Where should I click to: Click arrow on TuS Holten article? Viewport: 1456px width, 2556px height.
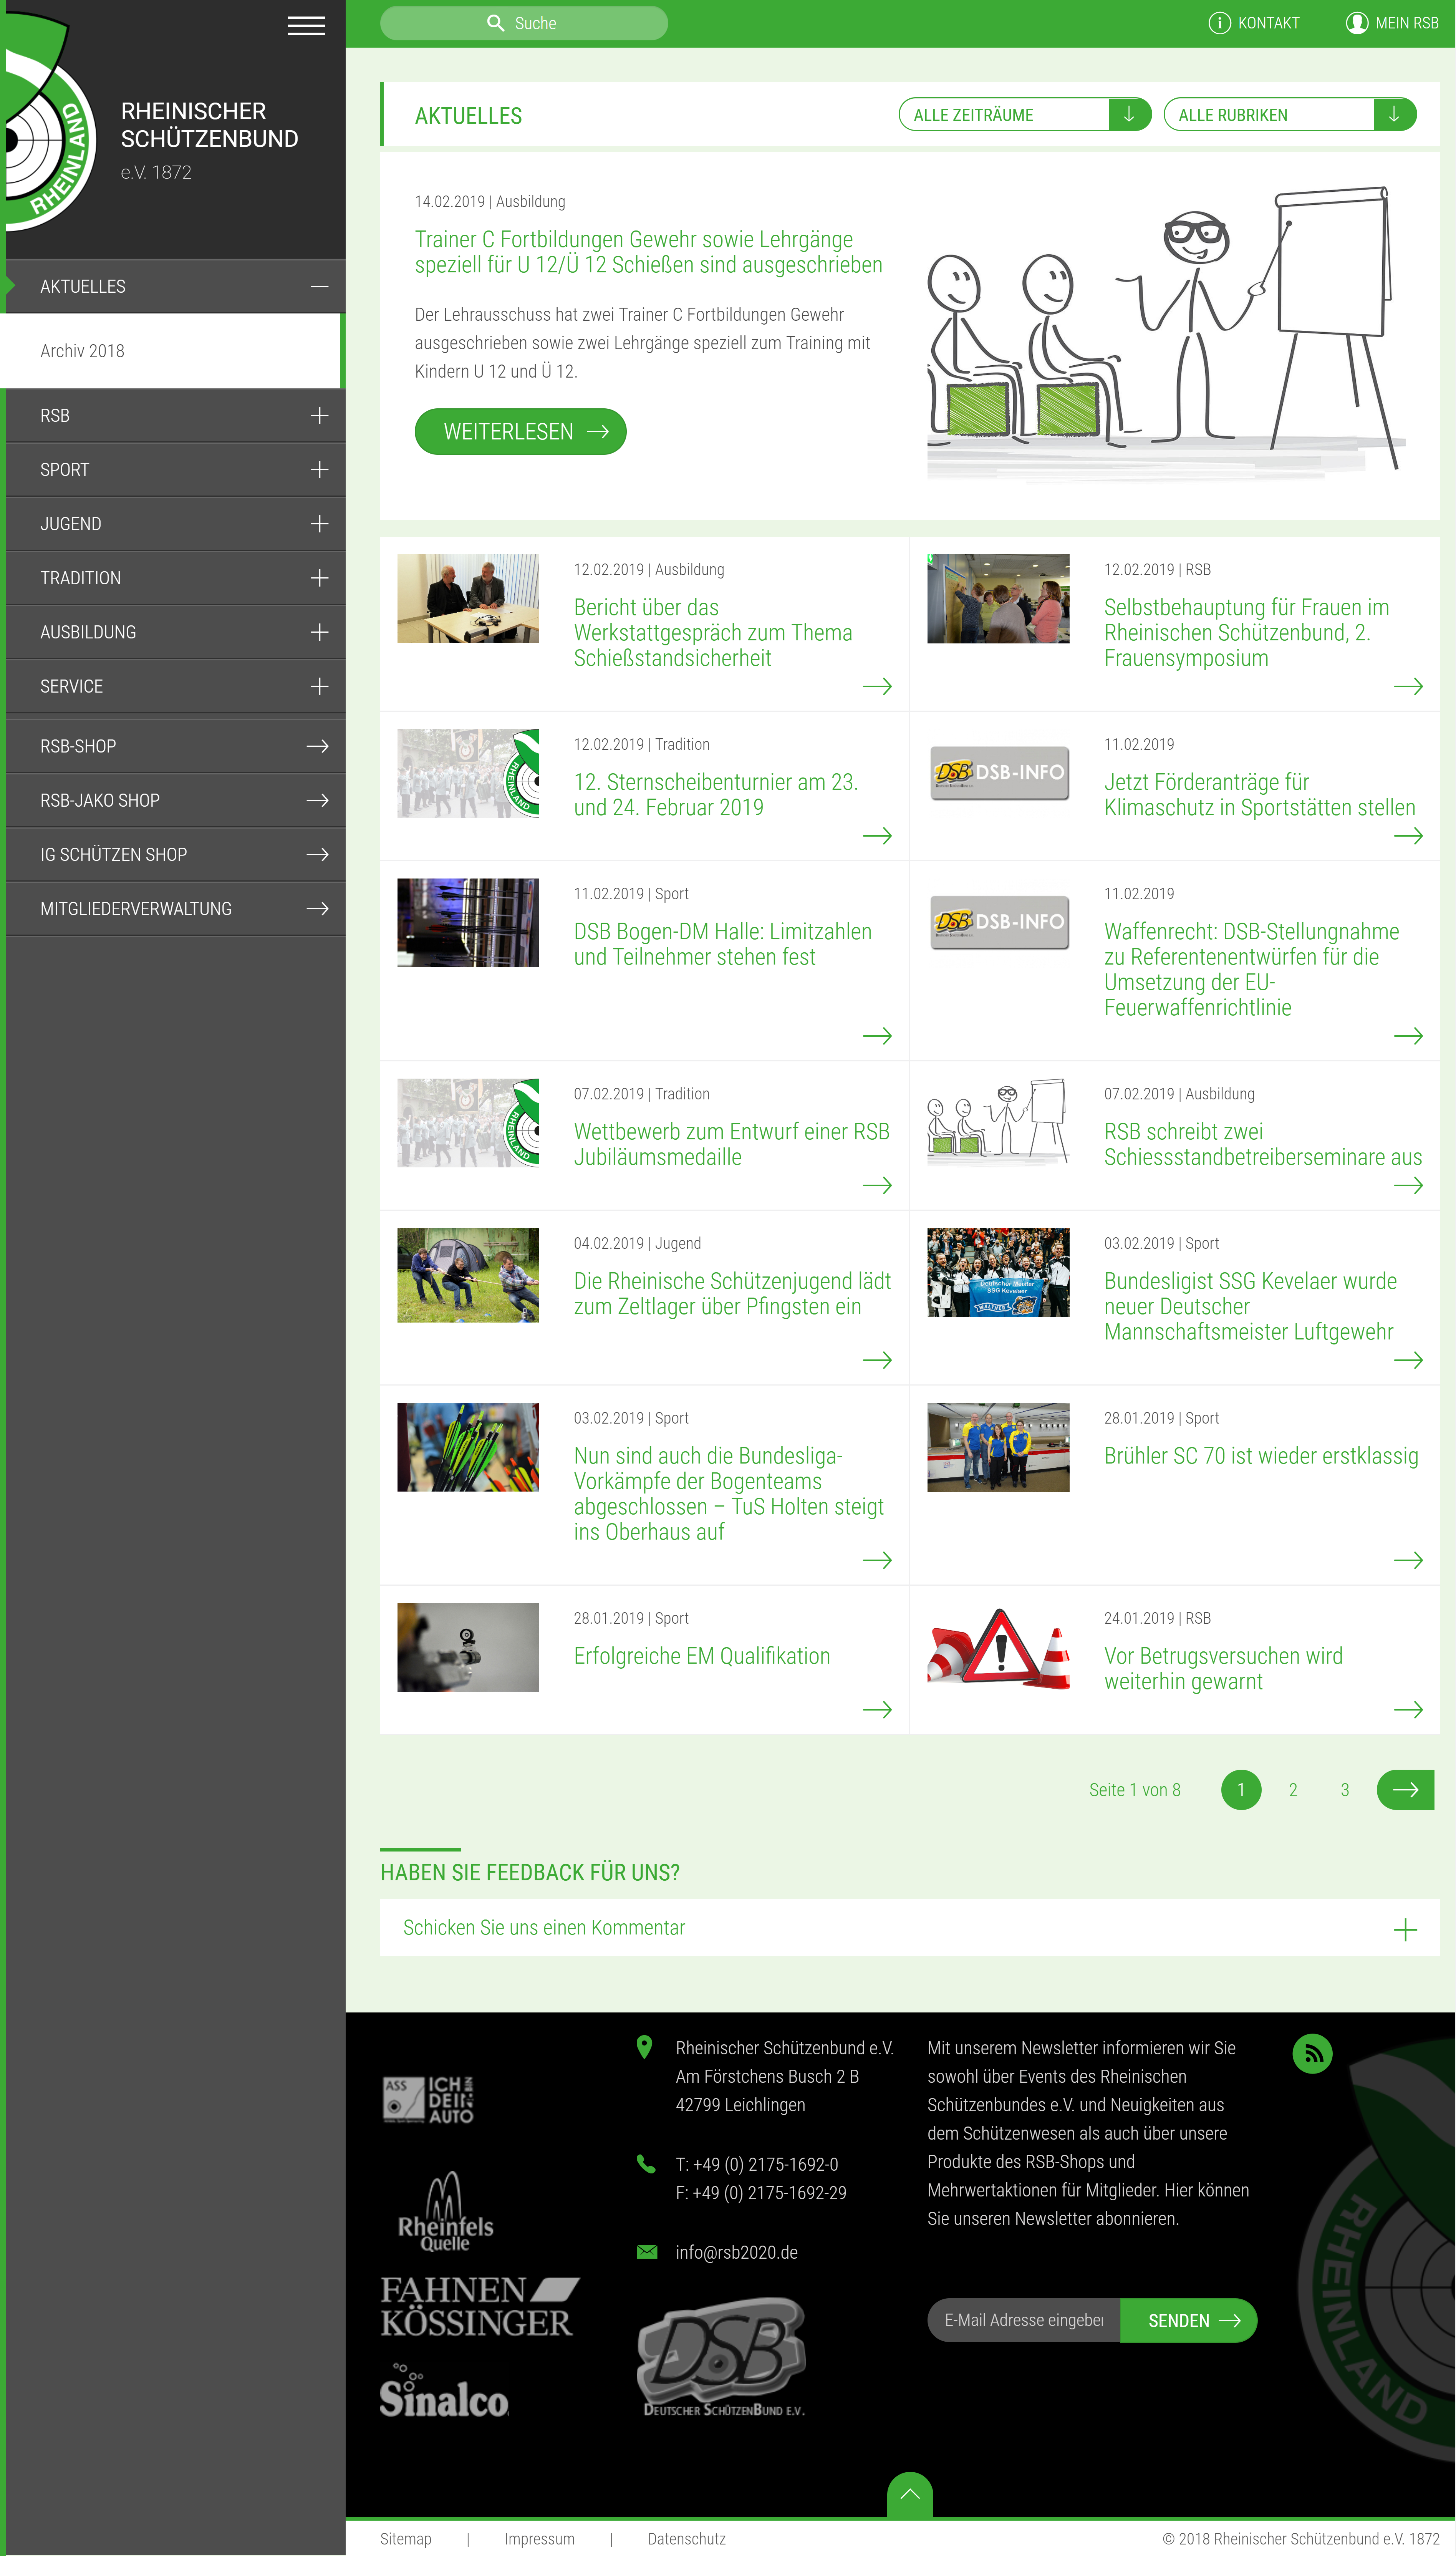click(x=877, y=1560)
